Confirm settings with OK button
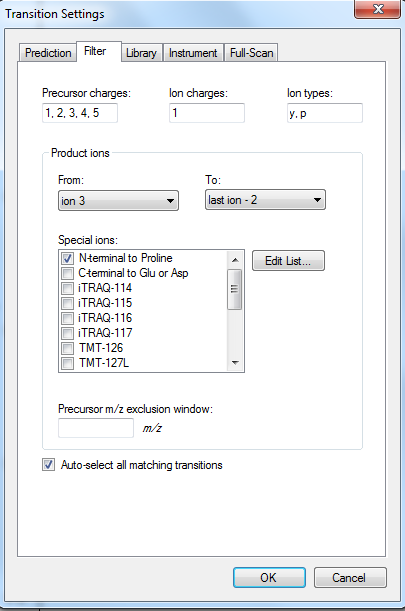 pyautogui.click(x=269, y=577)
